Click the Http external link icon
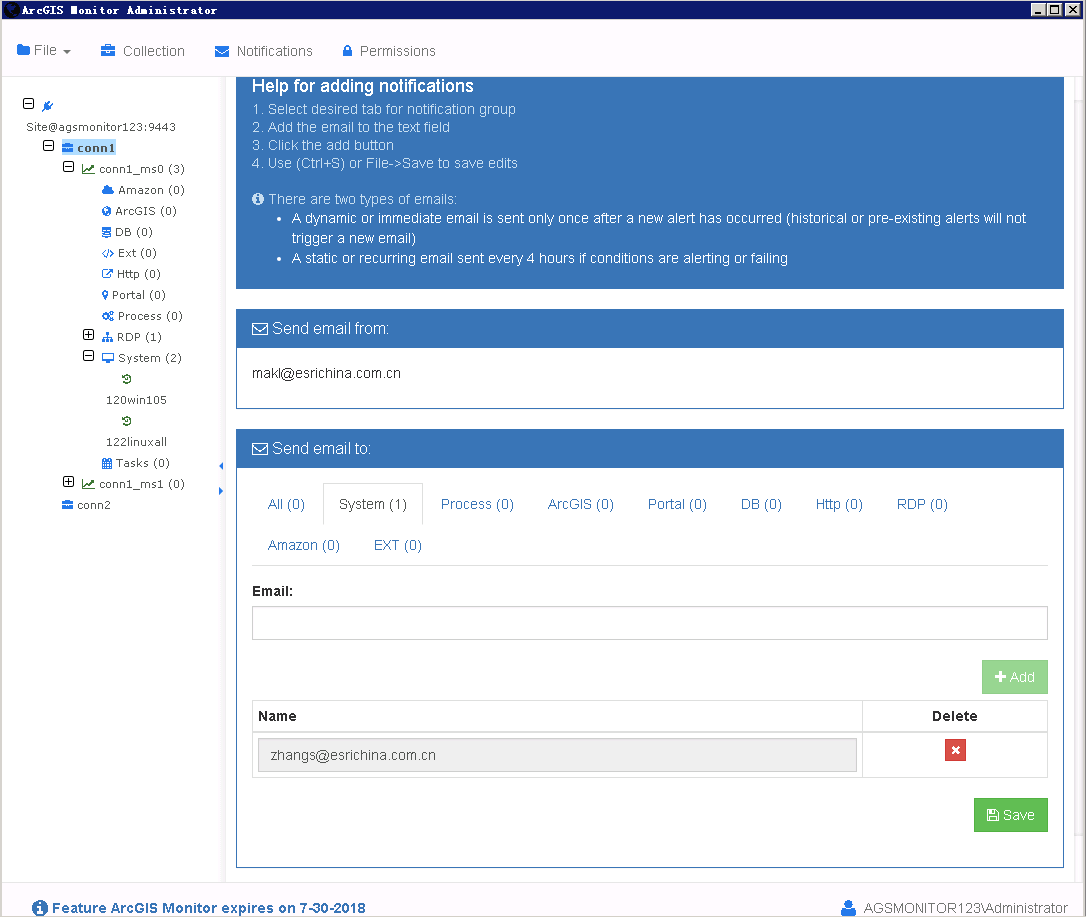This screenshot has width=1086, height=917. (x=107, y=274)
